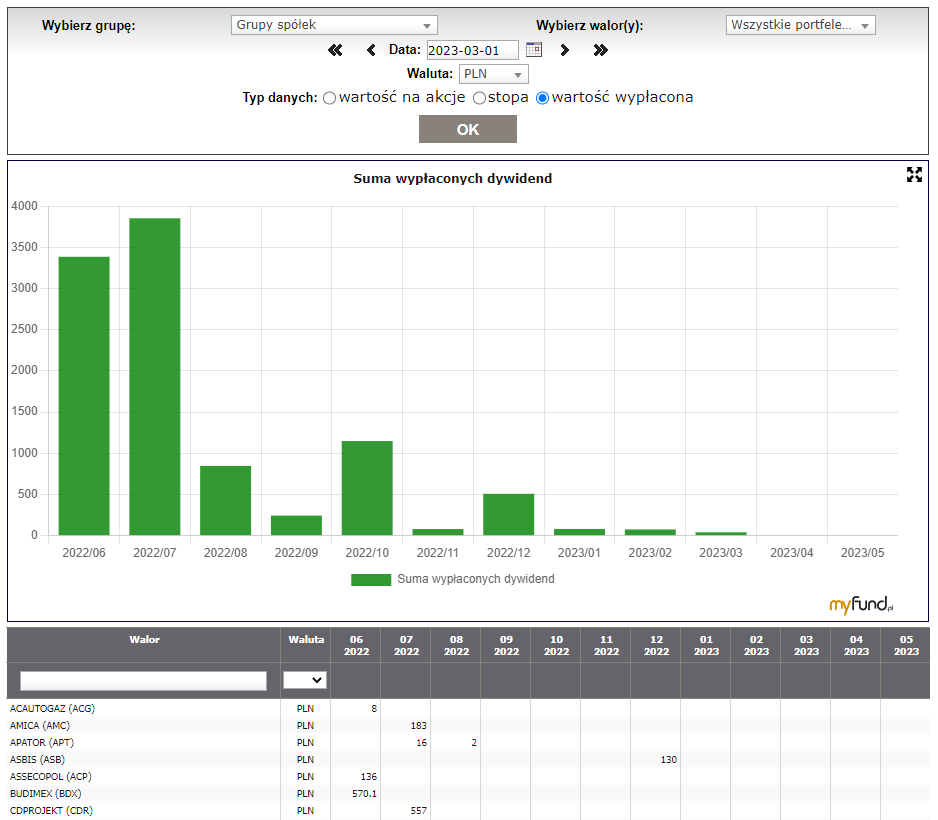938x820 pixels.
Task: Click the 05 2023 column header
Action: (906, 645)
